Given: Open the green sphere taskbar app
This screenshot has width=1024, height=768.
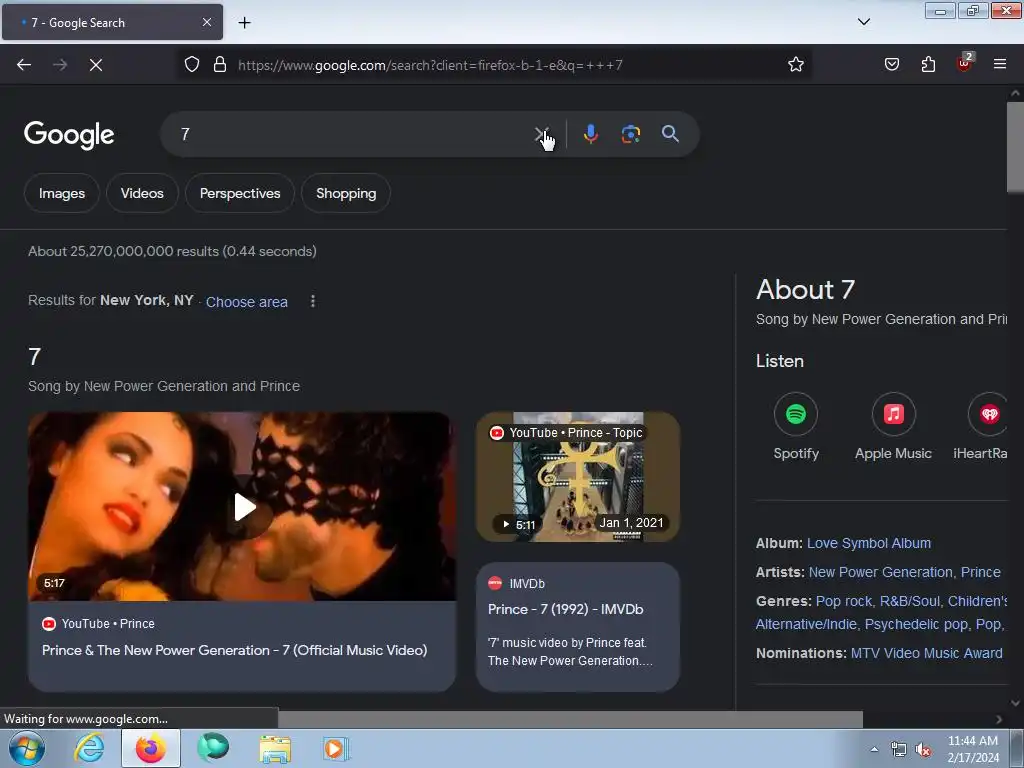Looking at the screenshot, I should point(213,748).
